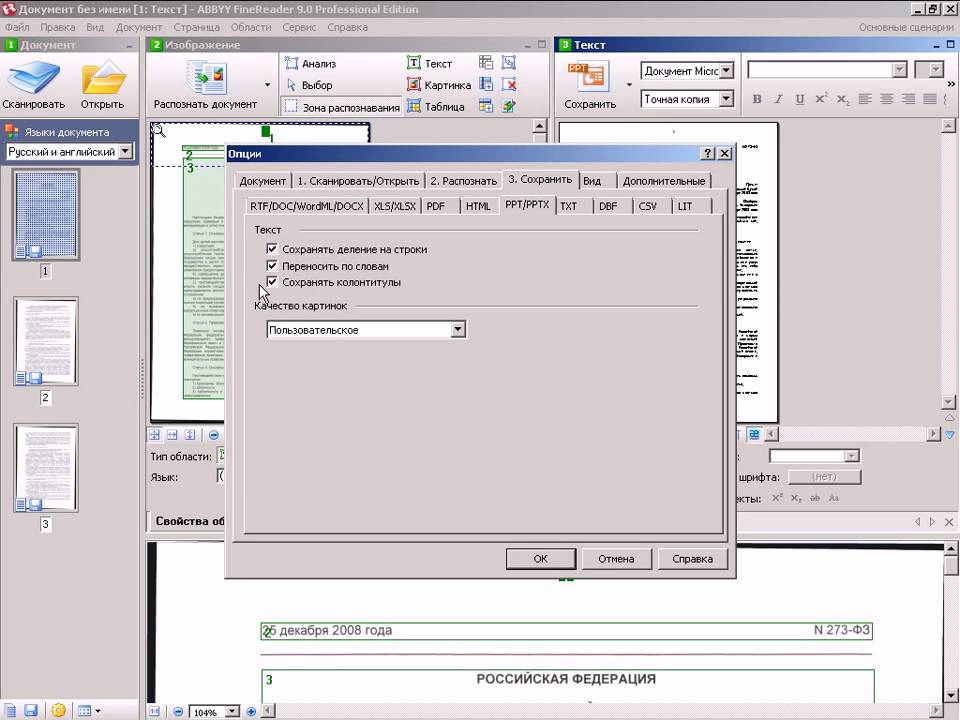Close the Опции dialog with X button
Screen dimensions: 960x720
click(724, 154)
